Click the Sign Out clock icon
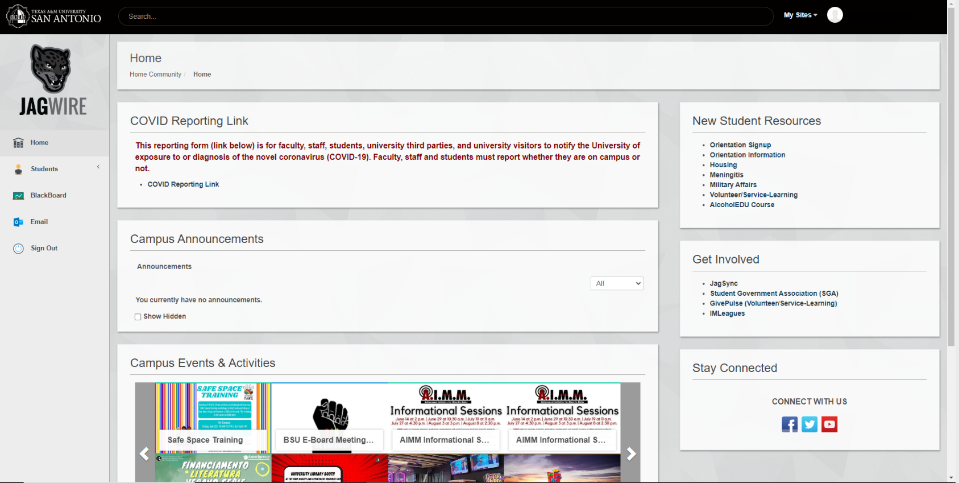The image size is (959, 483). [x=18, y=248]
